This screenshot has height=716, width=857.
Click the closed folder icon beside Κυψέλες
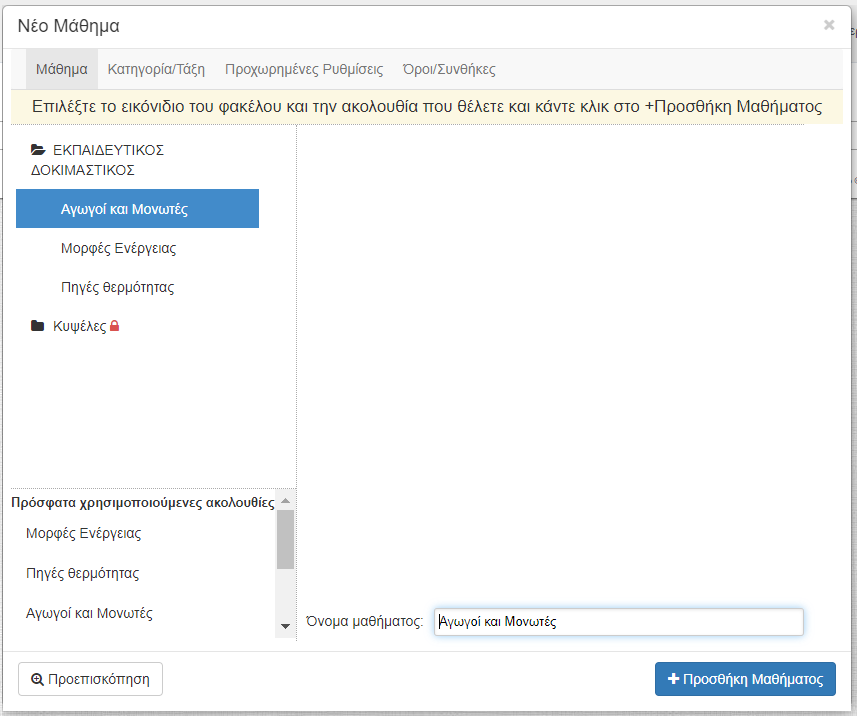tap(37, 326)
